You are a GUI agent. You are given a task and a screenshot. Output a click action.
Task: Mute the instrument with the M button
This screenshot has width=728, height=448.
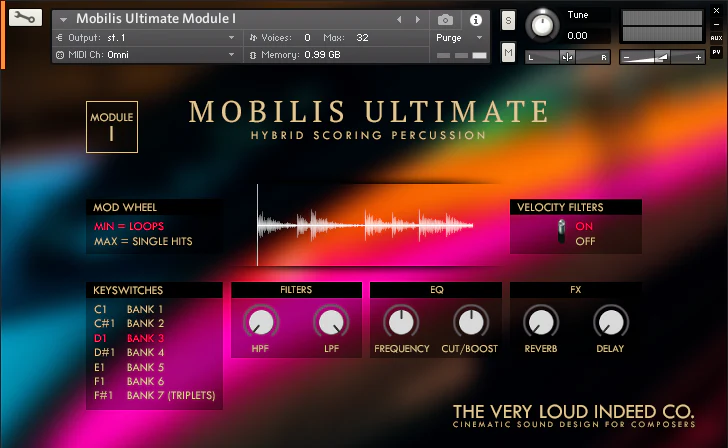coord(508,52)
